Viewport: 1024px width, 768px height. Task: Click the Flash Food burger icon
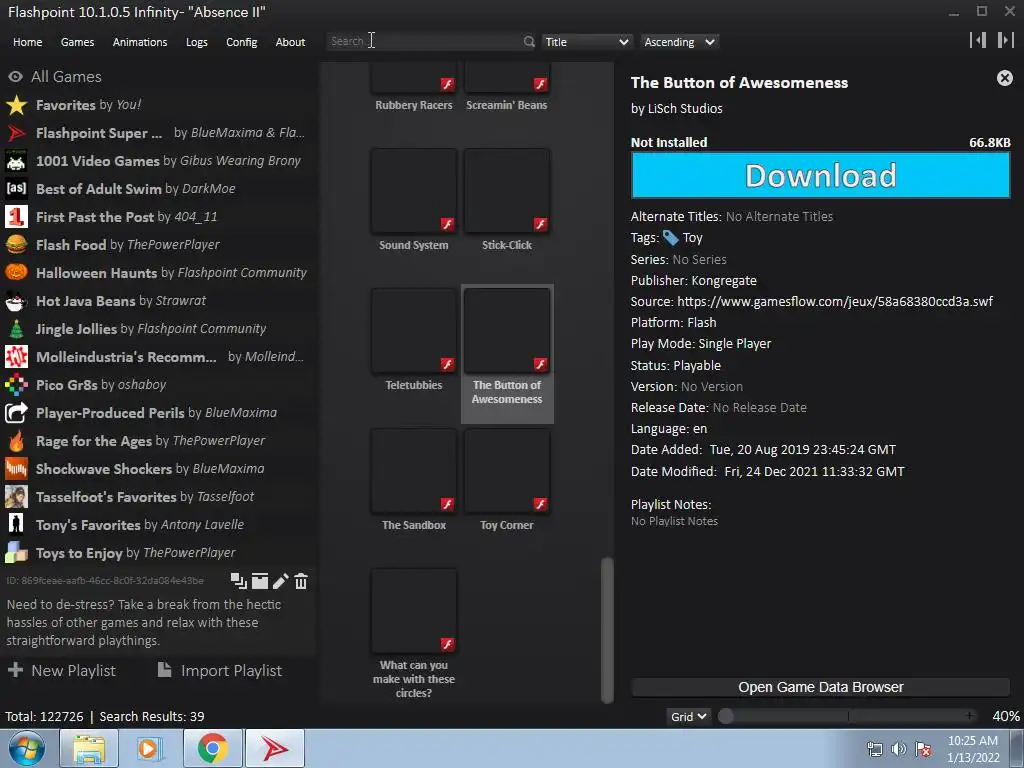click(16, 245)
